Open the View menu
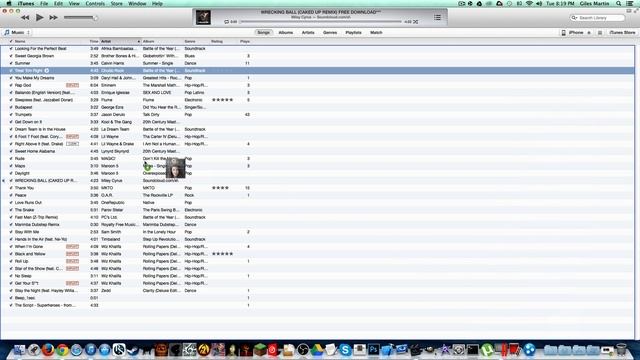 [x=74, y=3]
